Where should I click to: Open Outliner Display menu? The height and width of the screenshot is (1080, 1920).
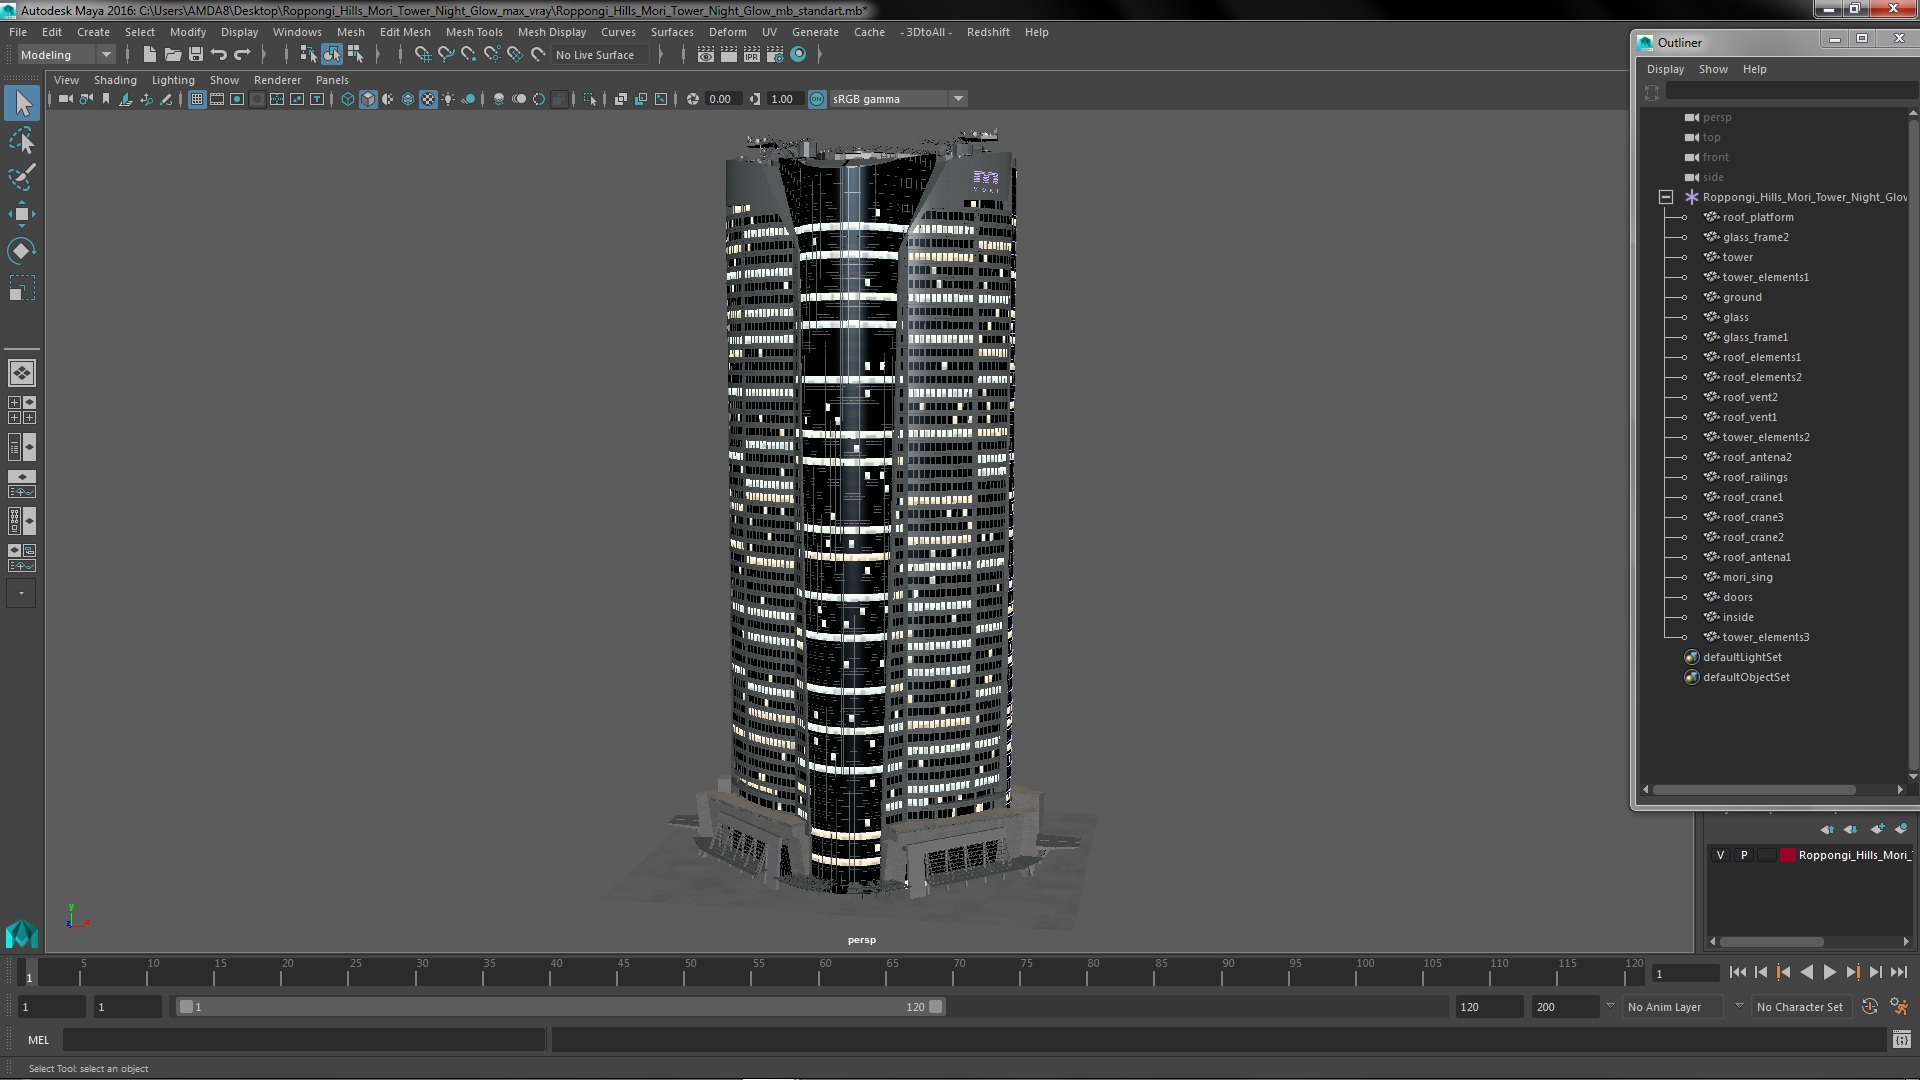(x=1665, y=69)
